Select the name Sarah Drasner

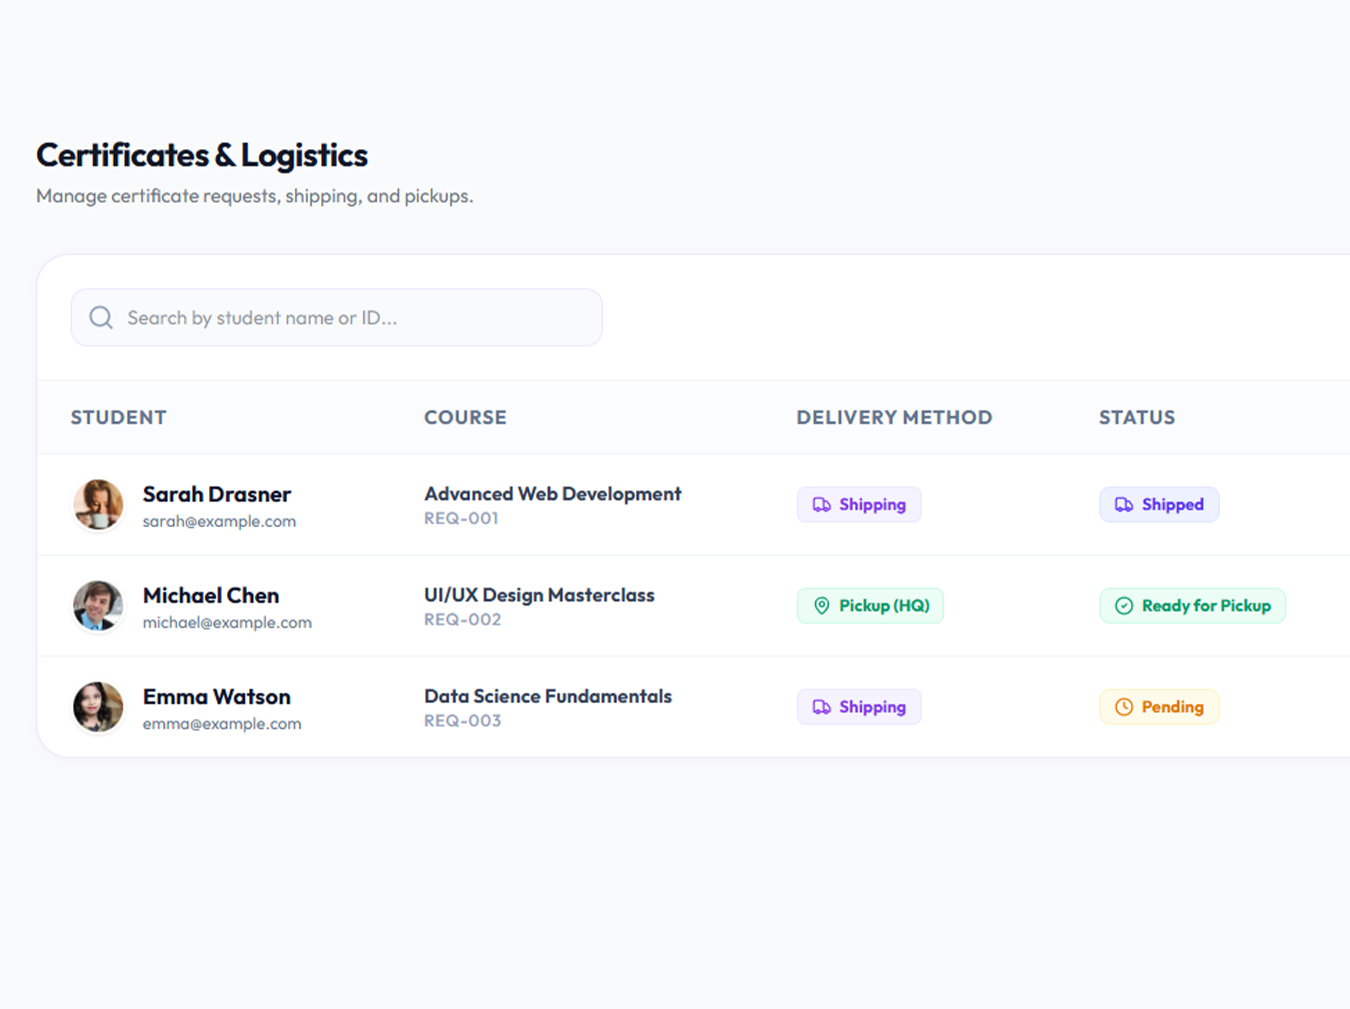[217, 494]
